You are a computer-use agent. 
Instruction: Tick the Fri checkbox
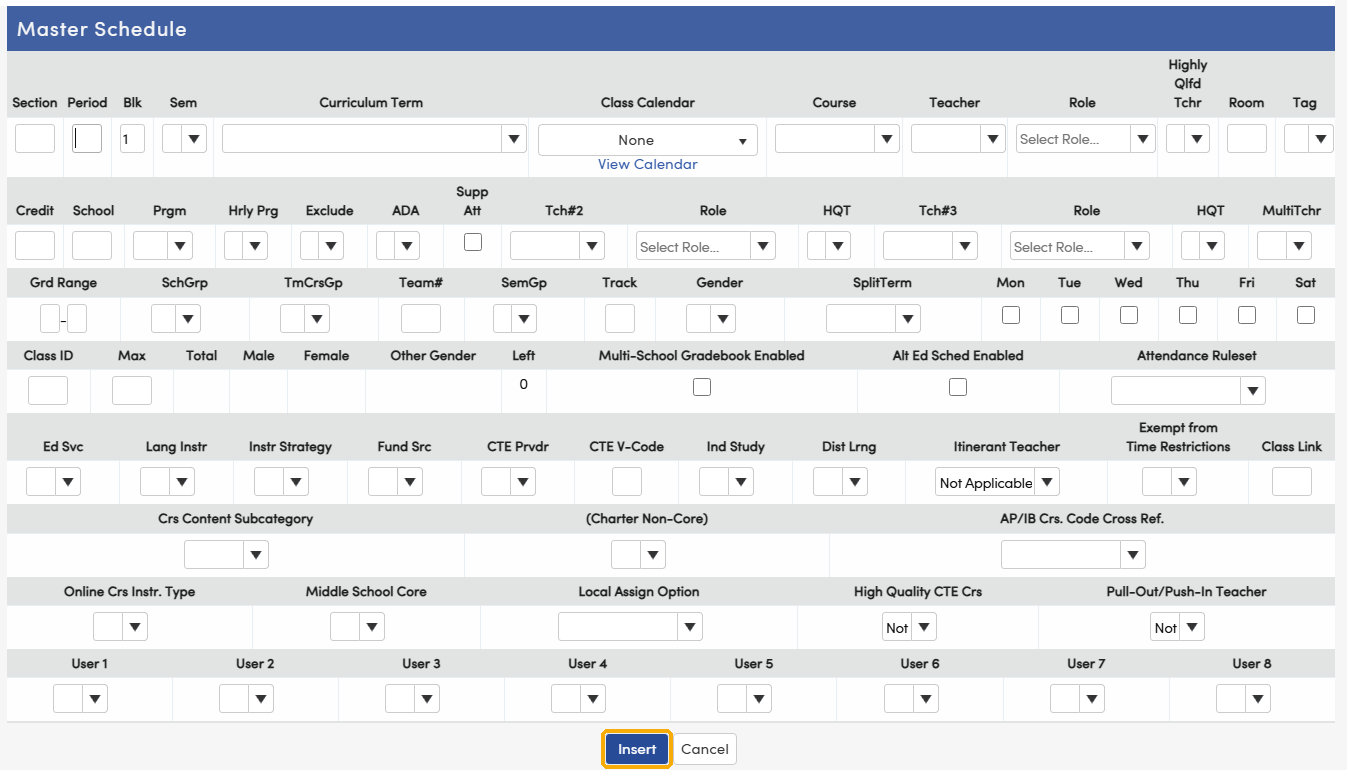click(x=1247, y=314)
